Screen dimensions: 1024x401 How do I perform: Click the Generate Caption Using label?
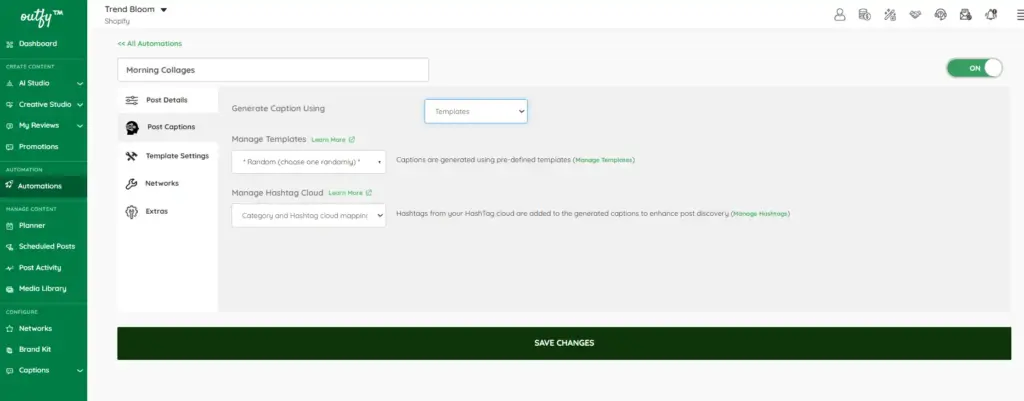[278, 108]
